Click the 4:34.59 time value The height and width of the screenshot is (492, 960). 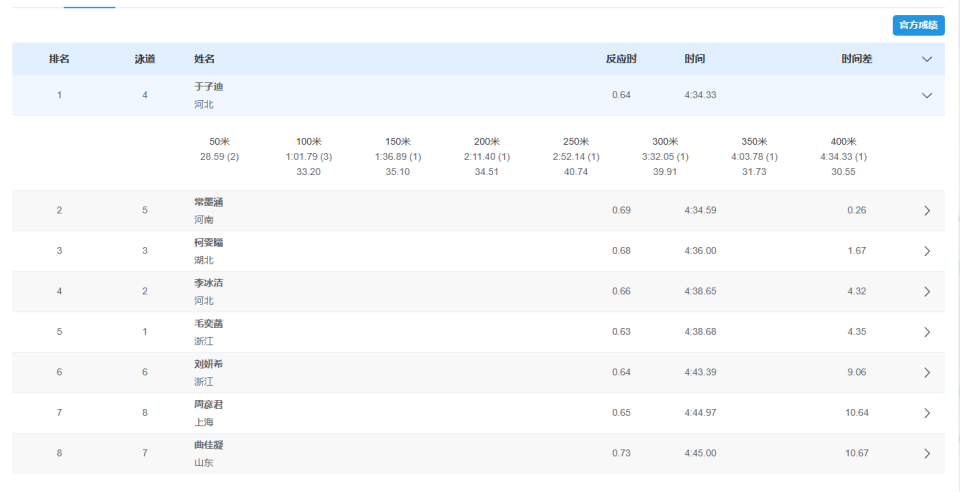pyautogui.click(x=700, y=211)
